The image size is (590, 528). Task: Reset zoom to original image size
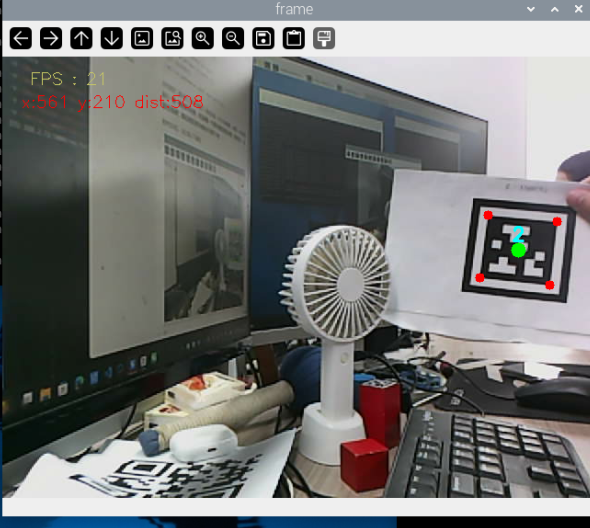[x=142, y=38]
